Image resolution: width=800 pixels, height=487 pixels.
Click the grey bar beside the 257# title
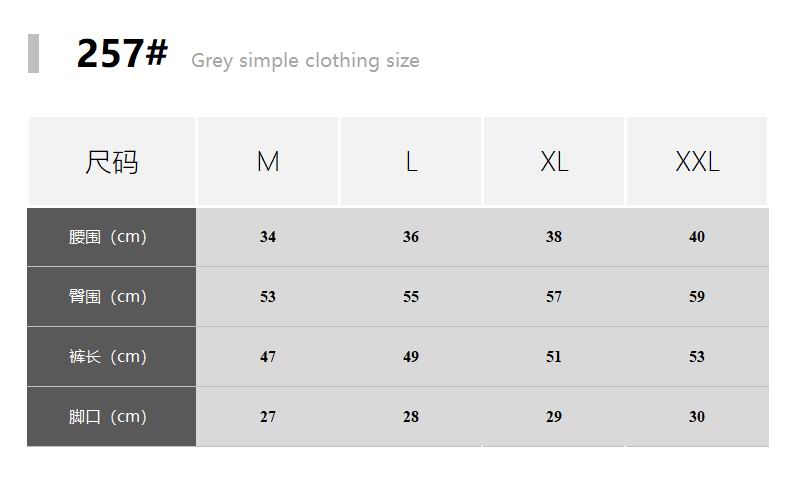(33, 54)
